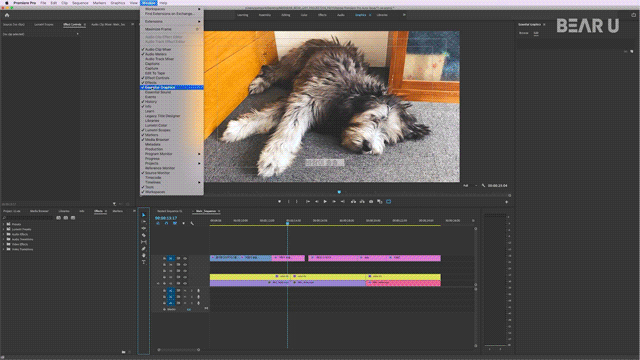Click the Home icon at top left
This screenshot has width=640, height=360.
tap(7, 15)
